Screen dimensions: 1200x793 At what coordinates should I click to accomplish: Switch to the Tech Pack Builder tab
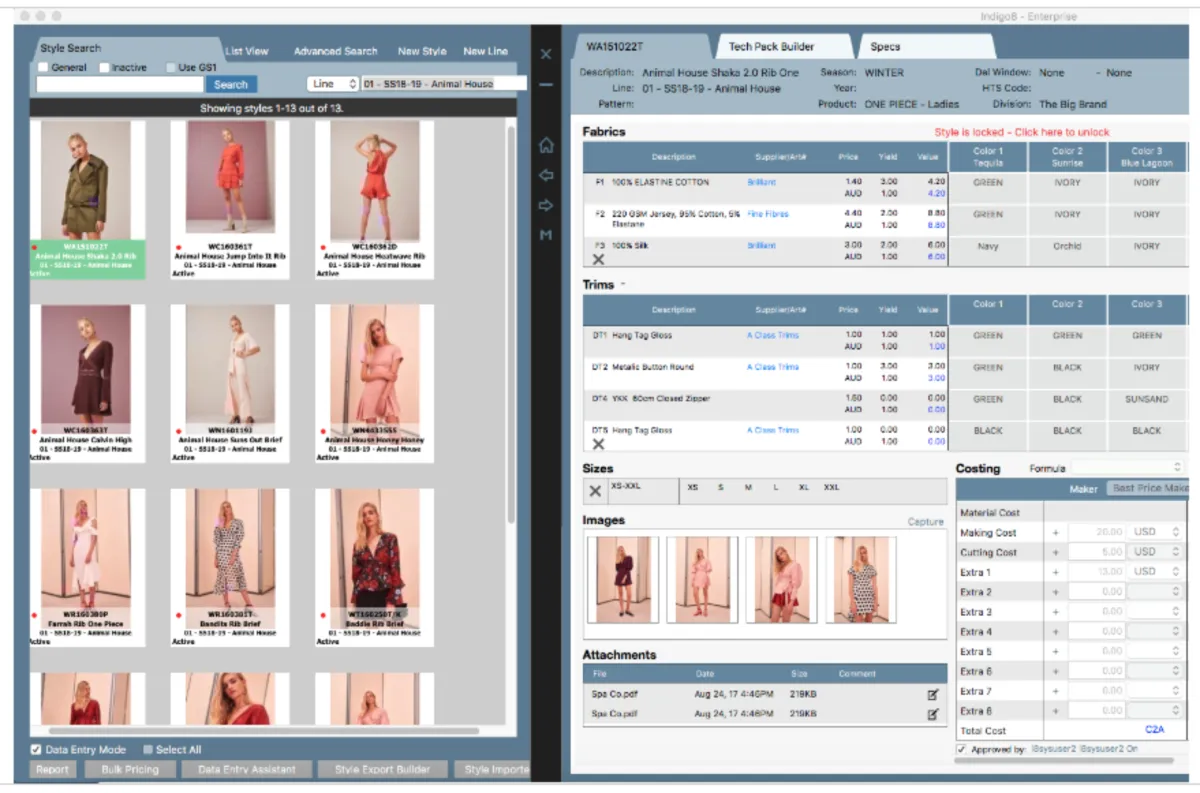pos(771,47)
